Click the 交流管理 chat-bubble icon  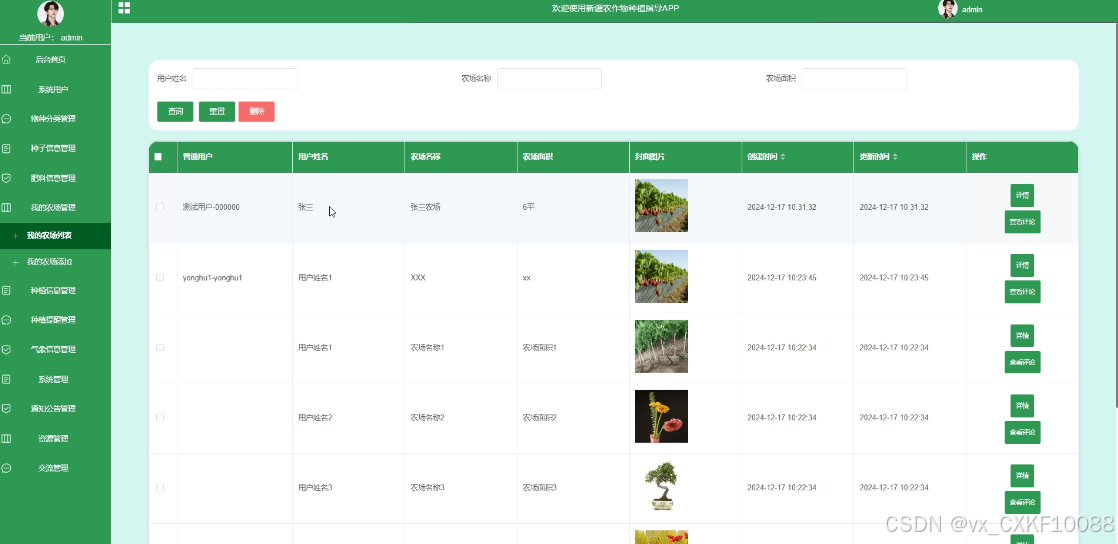6,468
